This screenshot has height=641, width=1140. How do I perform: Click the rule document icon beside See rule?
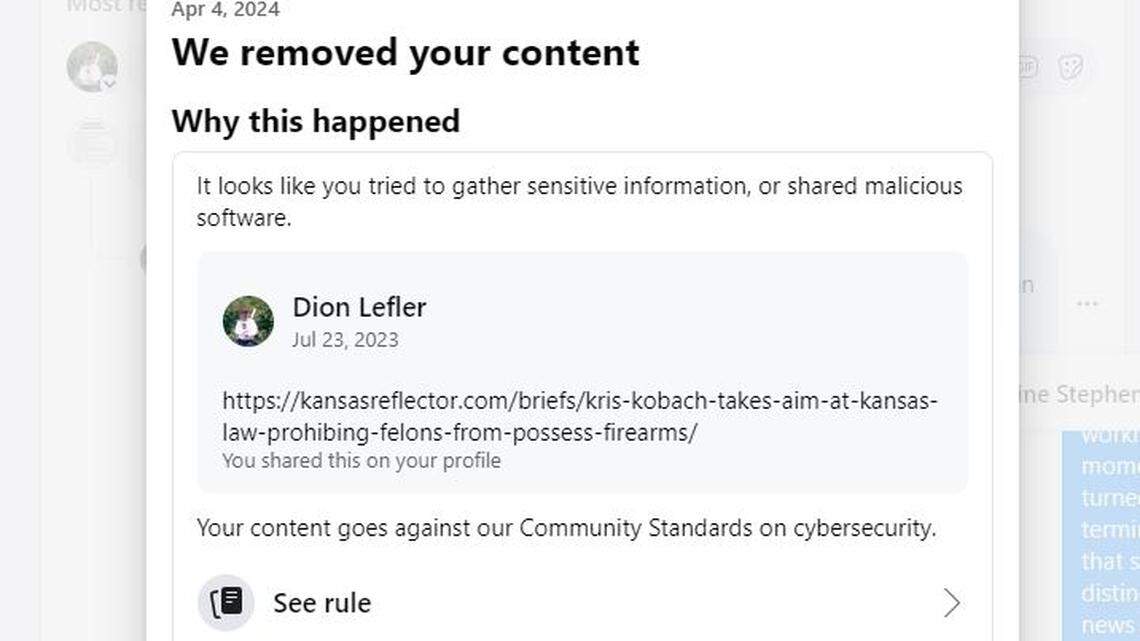226,602
